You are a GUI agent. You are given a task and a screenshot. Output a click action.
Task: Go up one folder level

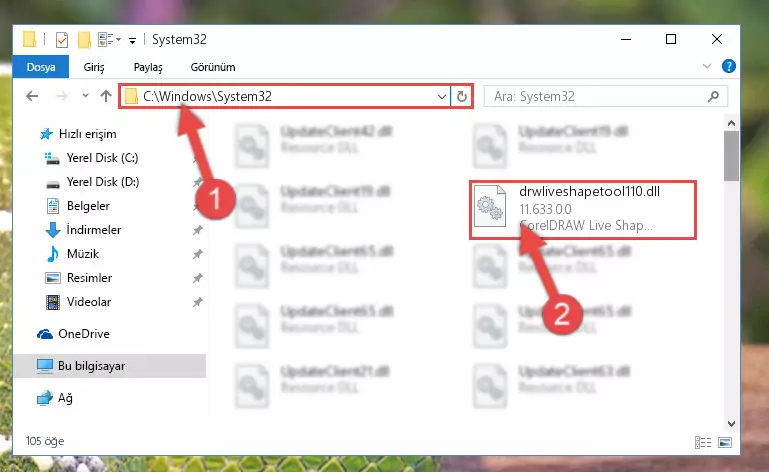[105, 96]
